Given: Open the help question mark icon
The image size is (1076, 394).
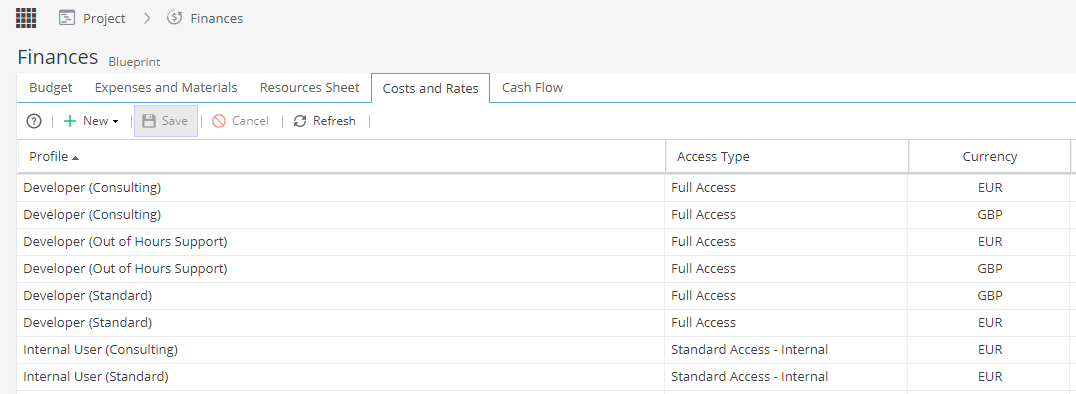Looking at the screenshot, I should [x=34, y=121].
